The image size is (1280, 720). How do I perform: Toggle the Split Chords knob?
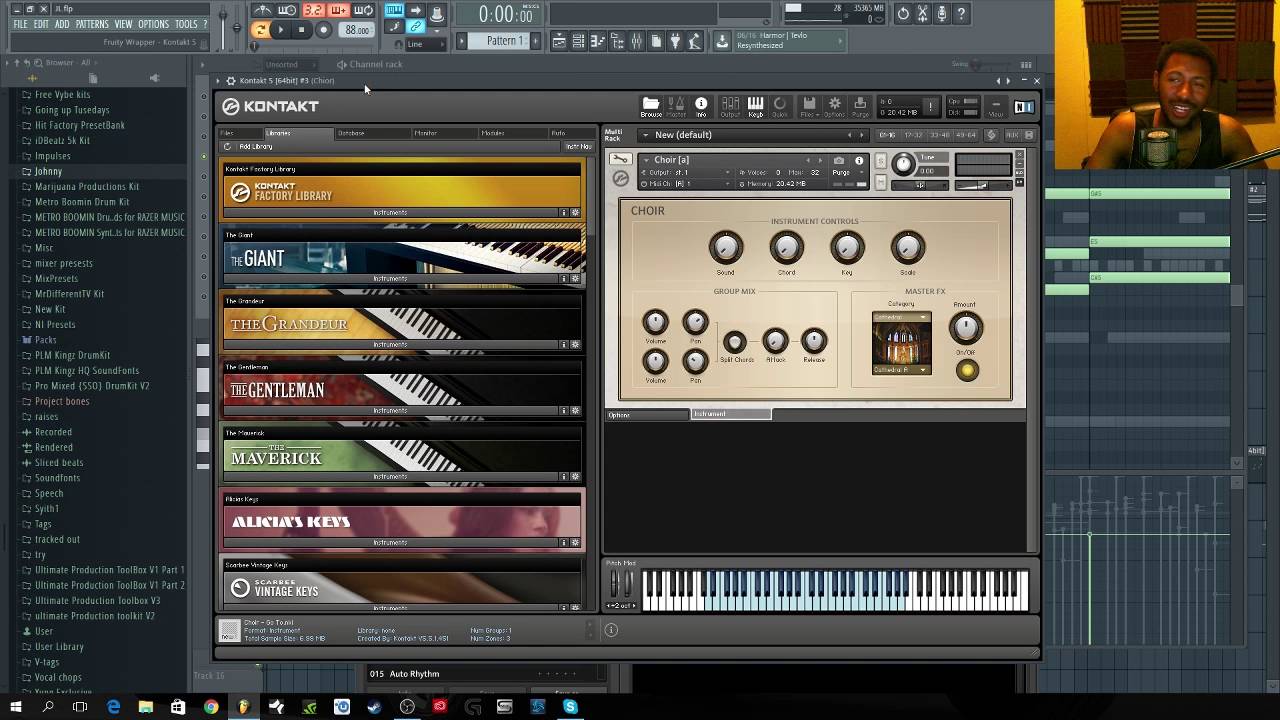[734, 343]
